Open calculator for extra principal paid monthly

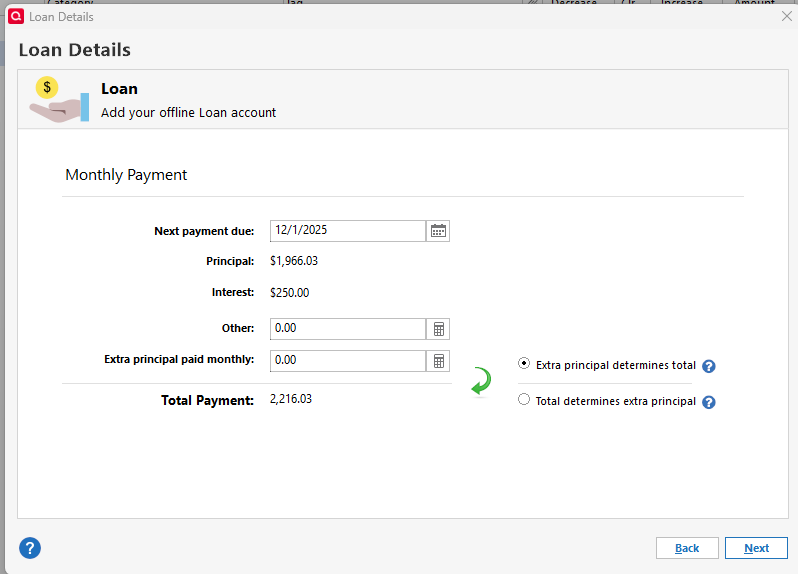click(x=438, y=361)
